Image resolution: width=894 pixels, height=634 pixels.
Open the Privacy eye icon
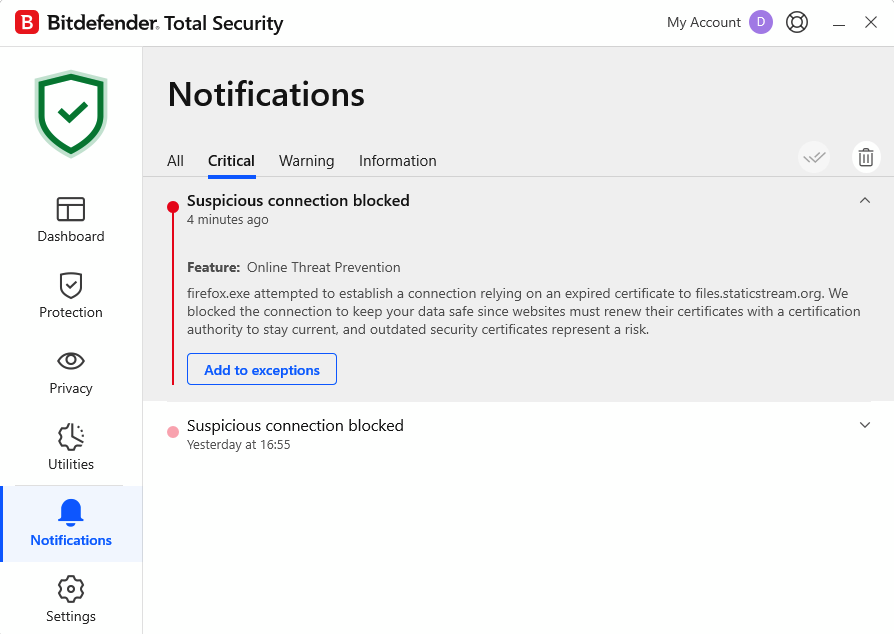pyautogui.click(x=70, y=361)
